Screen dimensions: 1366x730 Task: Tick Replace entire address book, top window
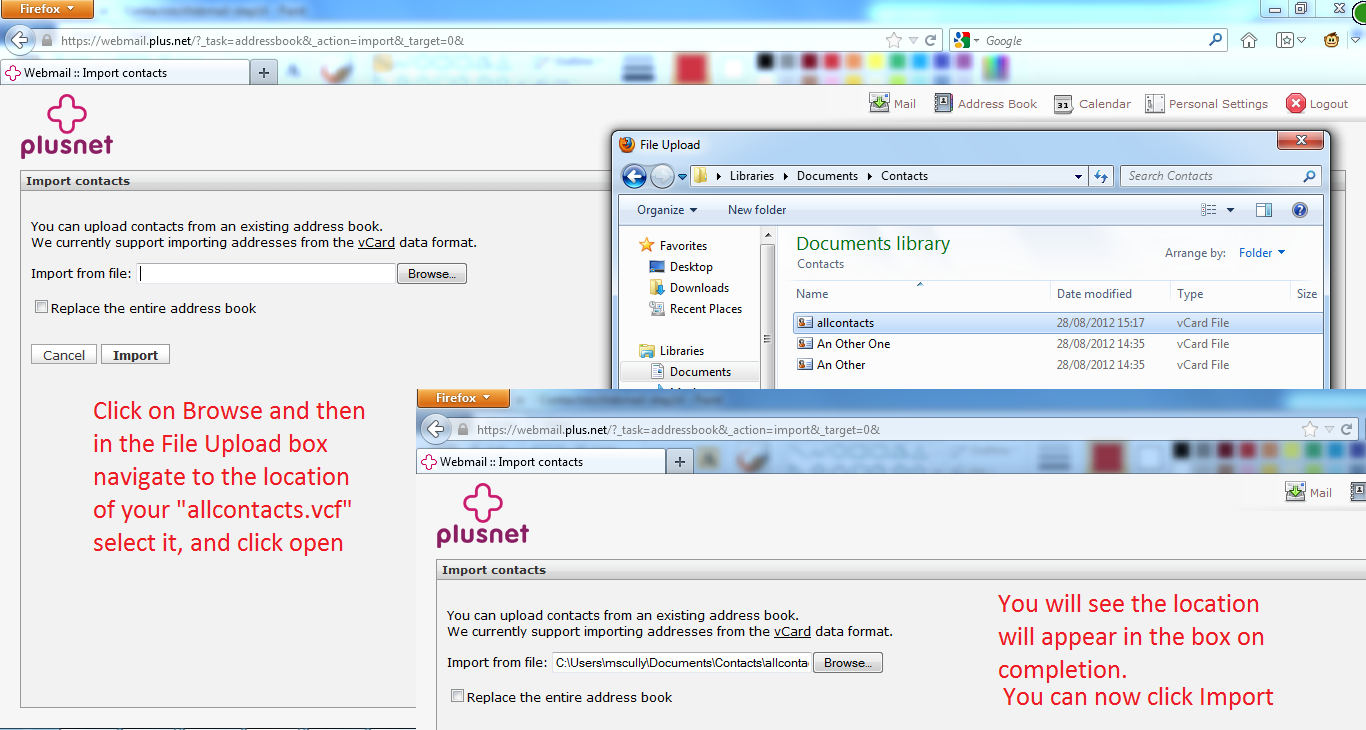[x=41, y=308]
